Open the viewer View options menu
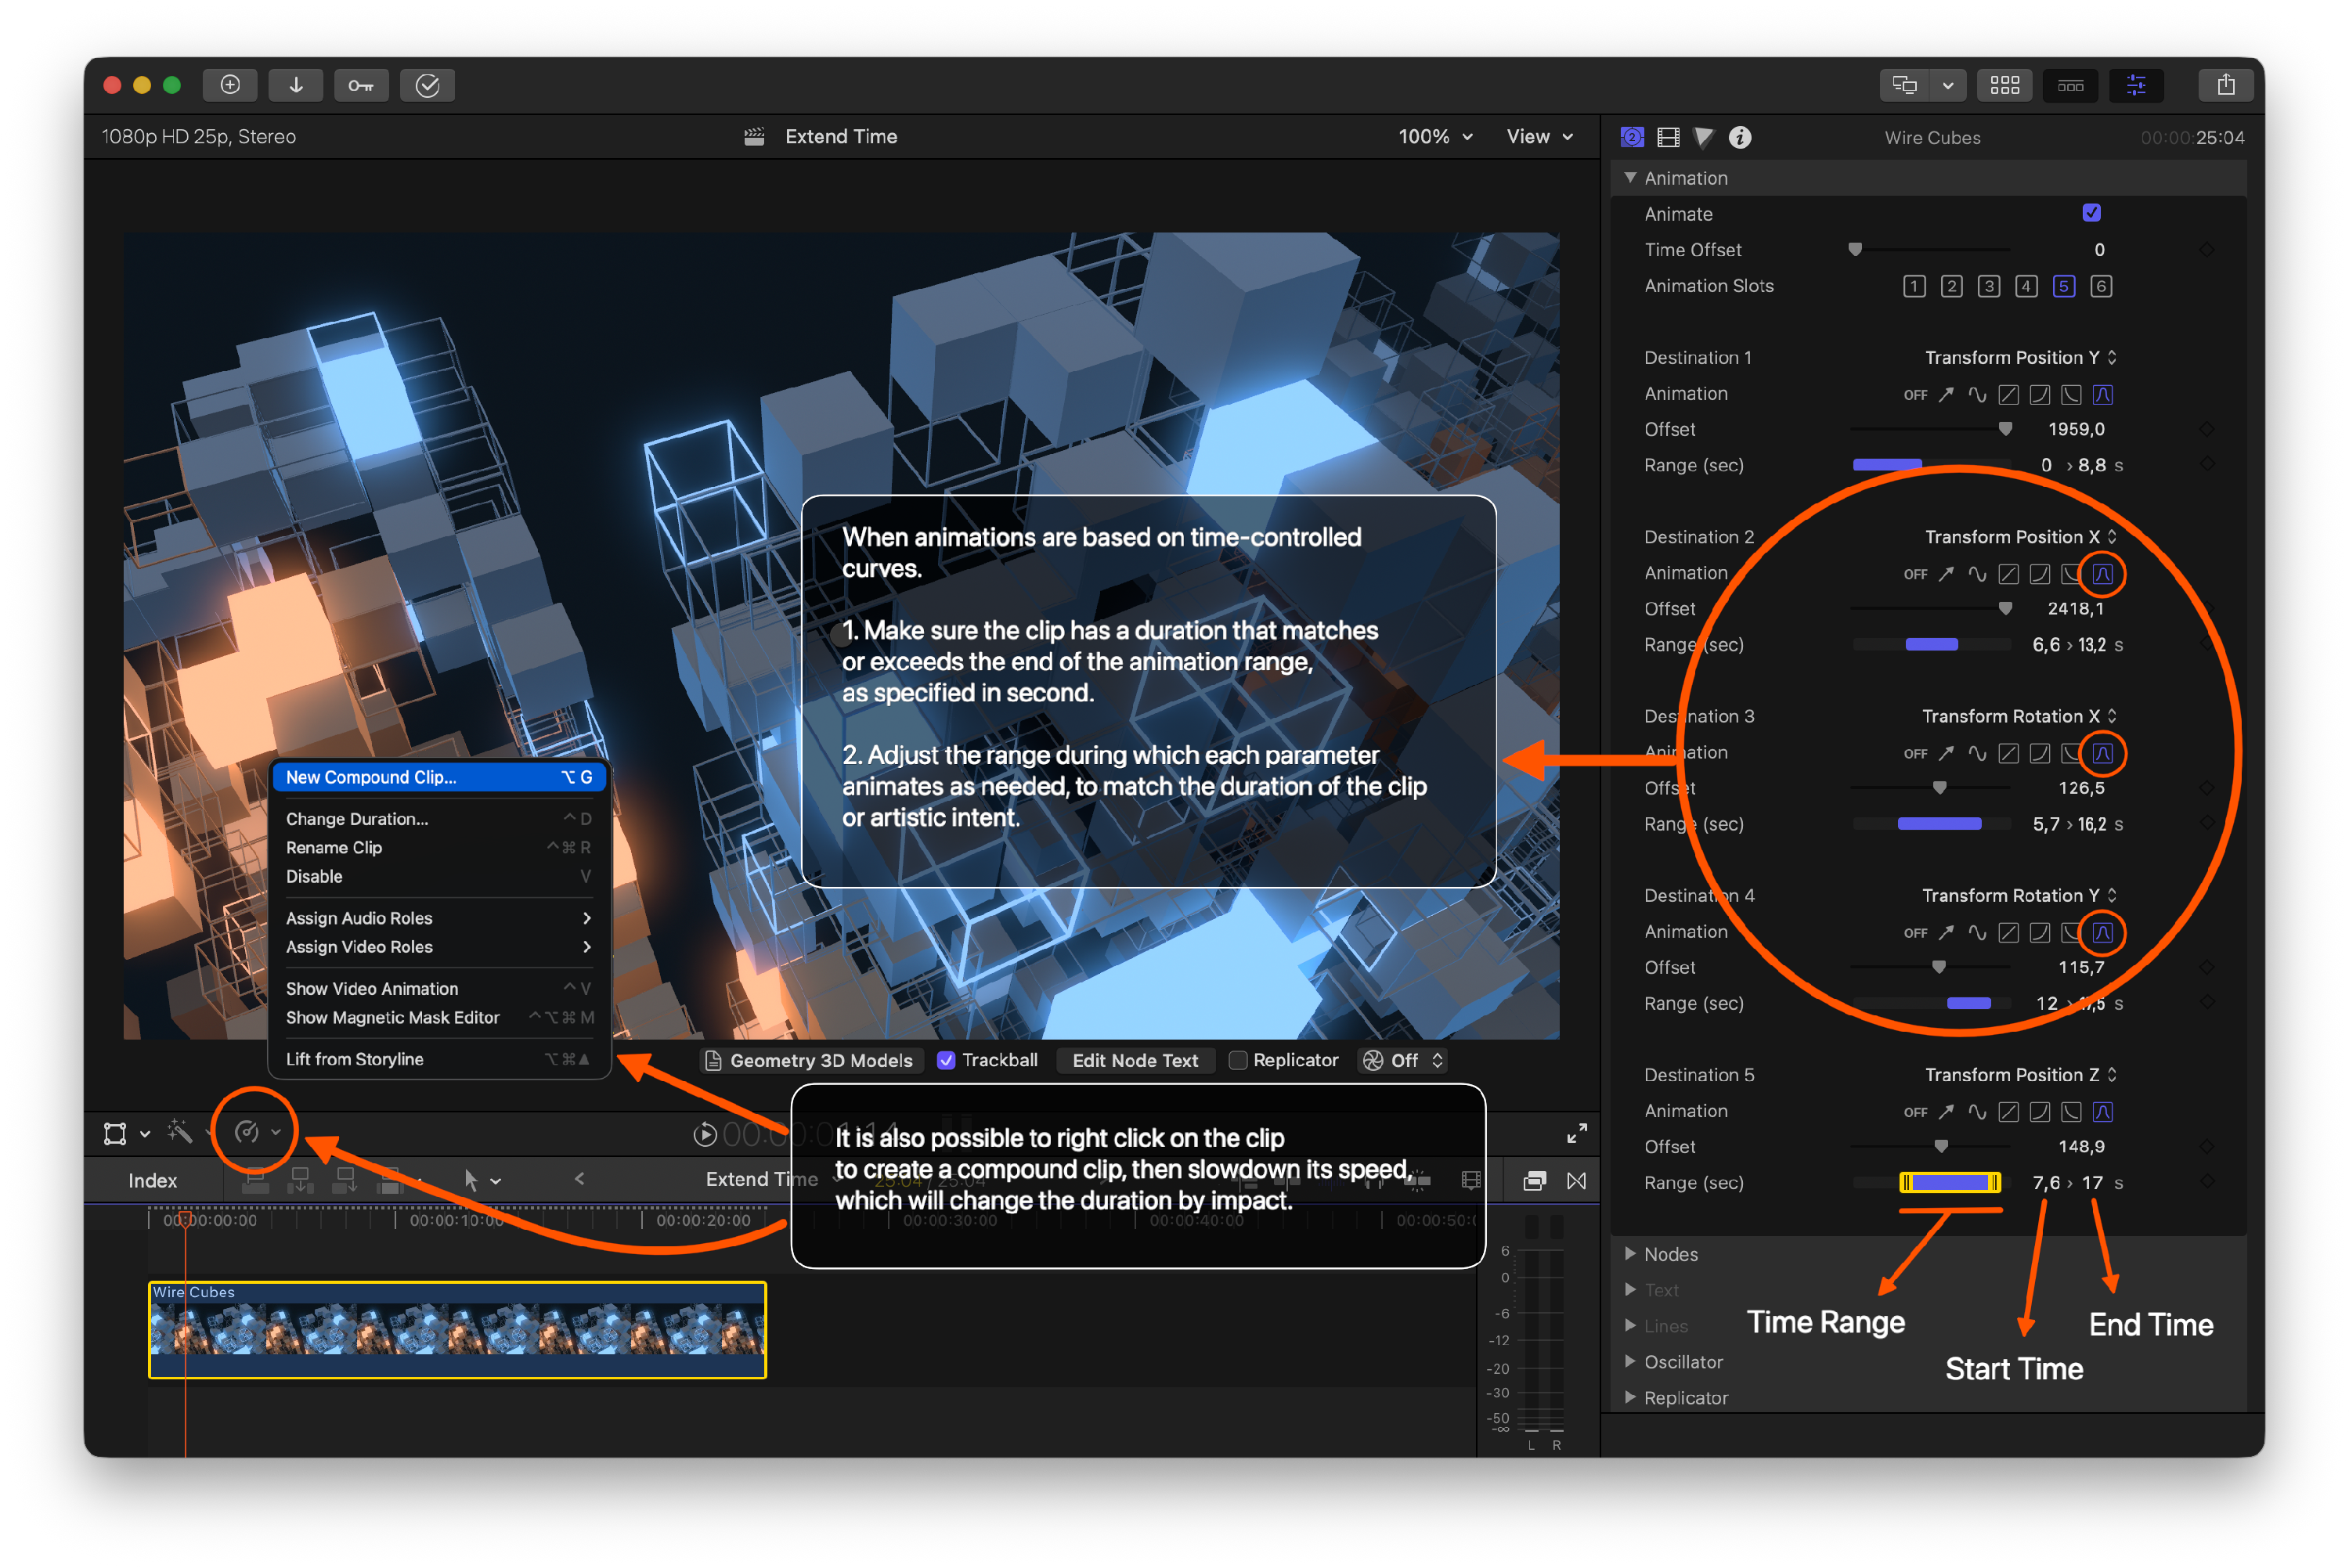 tap(1539, 137)
